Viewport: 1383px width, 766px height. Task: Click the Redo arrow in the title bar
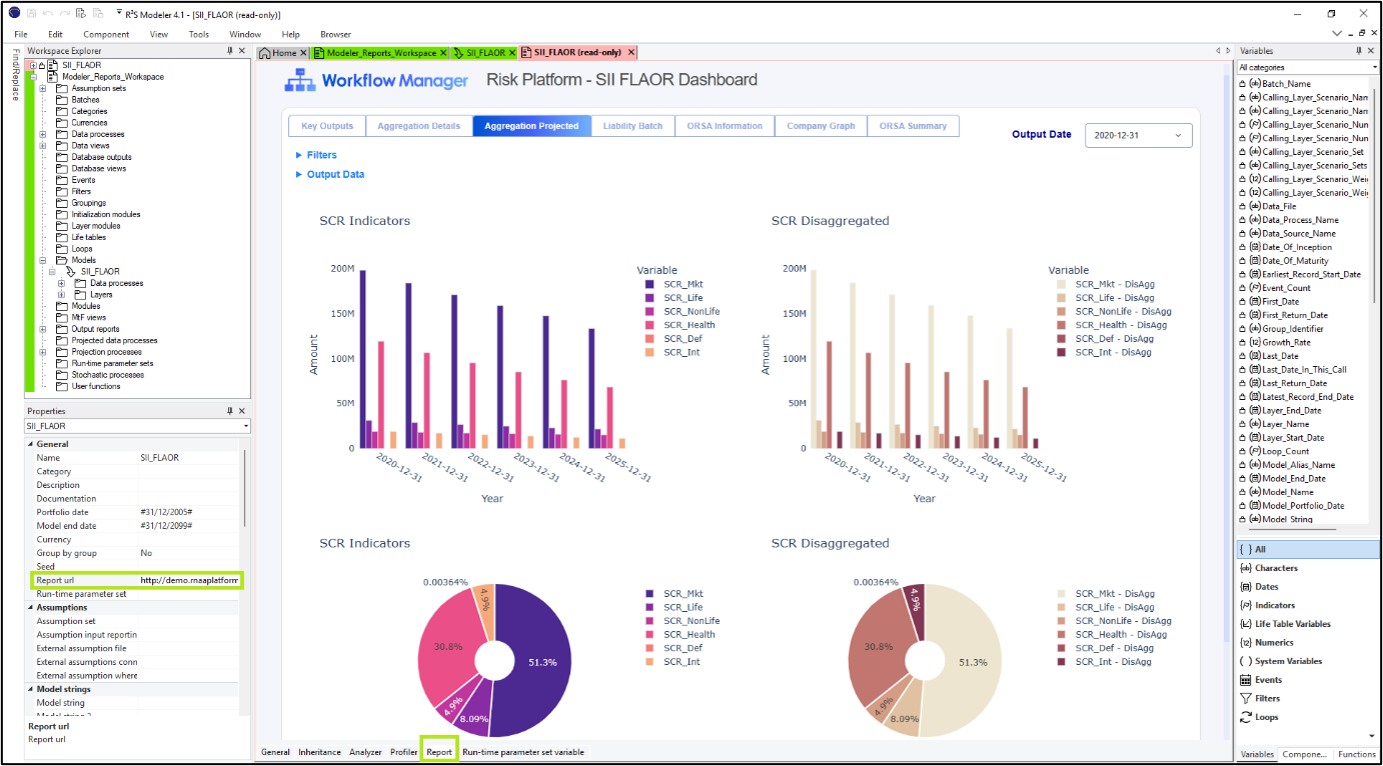pyautogui.click(x=63, y=14)
